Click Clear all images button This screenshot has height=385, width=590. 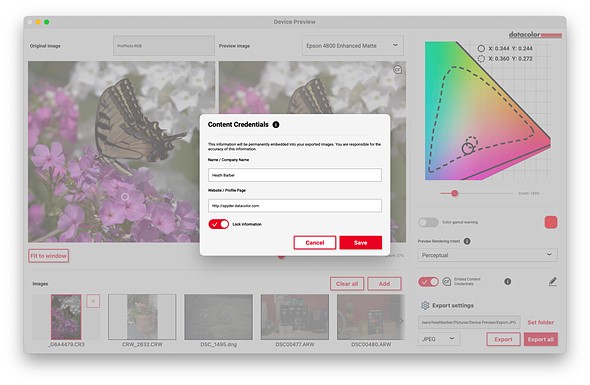[x=347, y=284]
